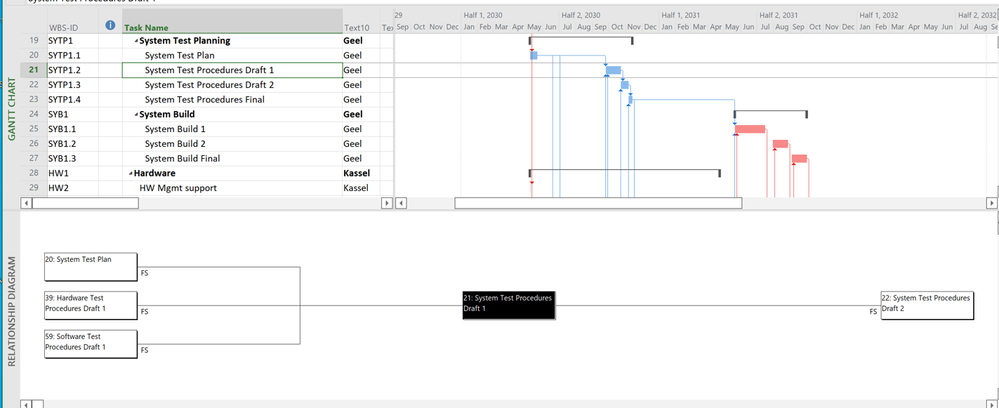This screenshot has width=999, height=408.
Task: Select the HW Mgmt support task name
Action: [x=178, y=187]
